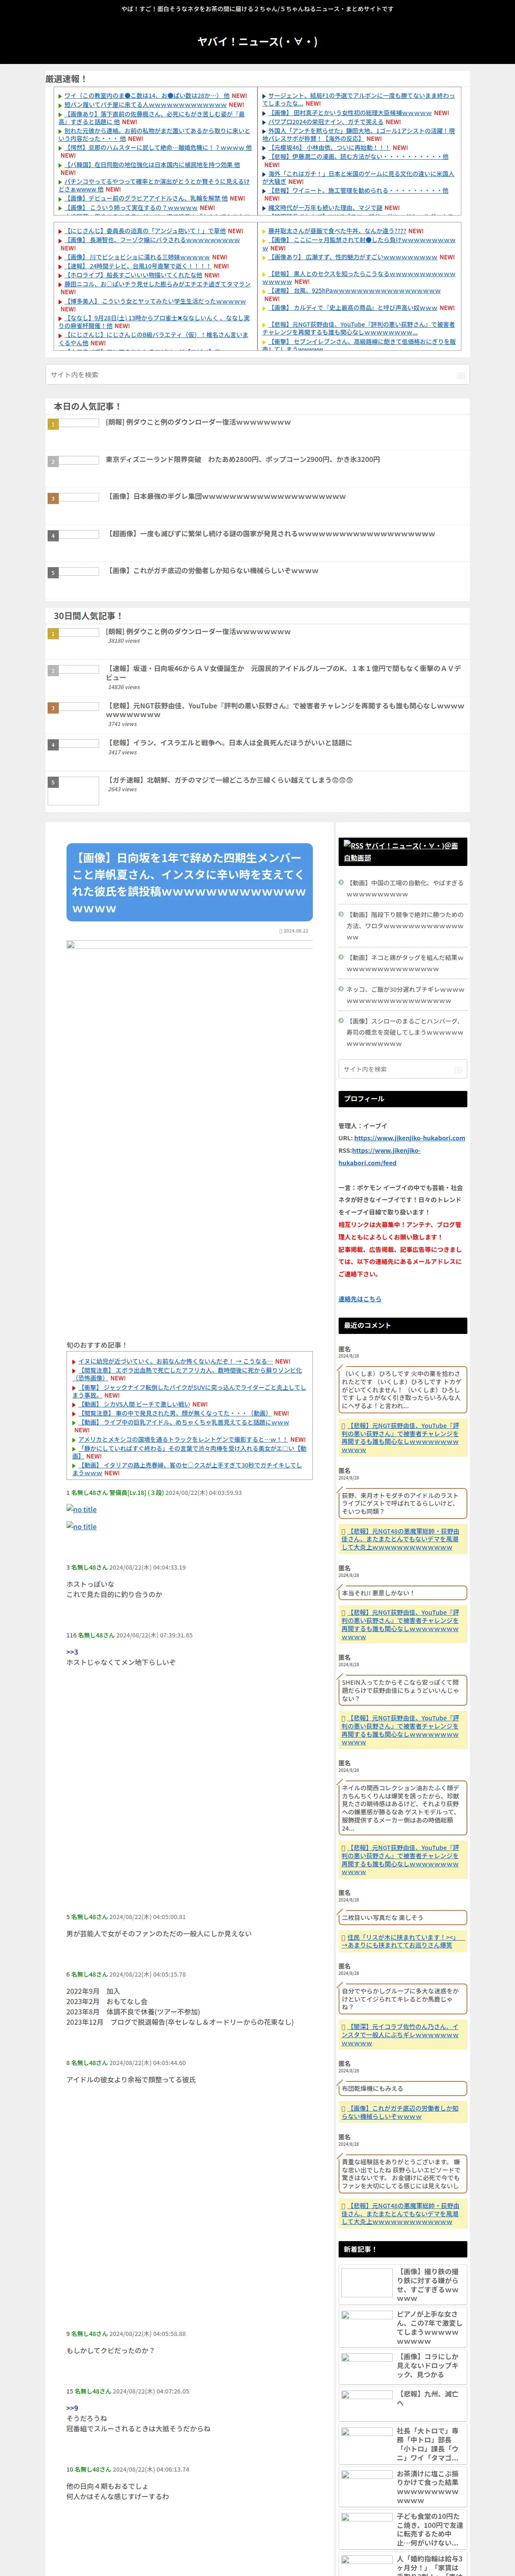Open new article 社長「大トロで」専務「中トロ」
515x2576 pixels.
point(428,2444)
